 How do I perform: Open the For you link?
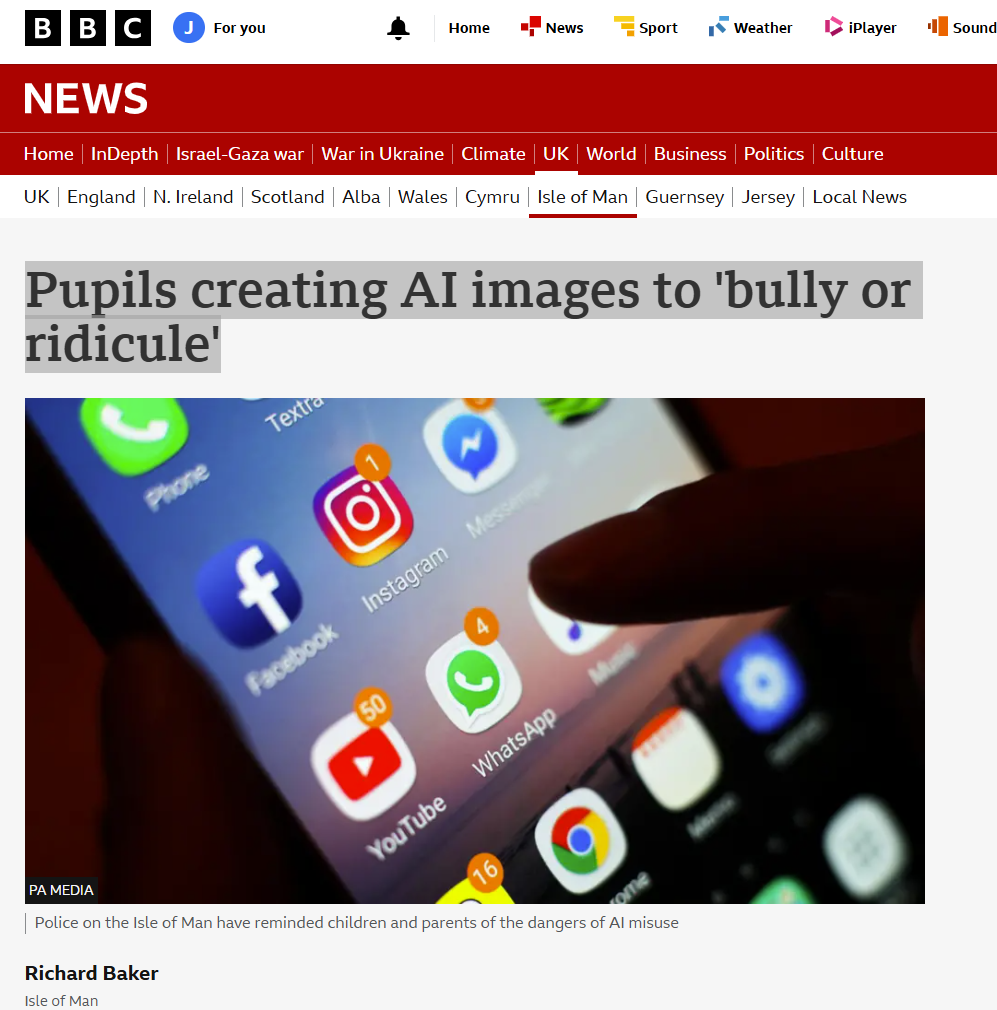click(239, 28)
